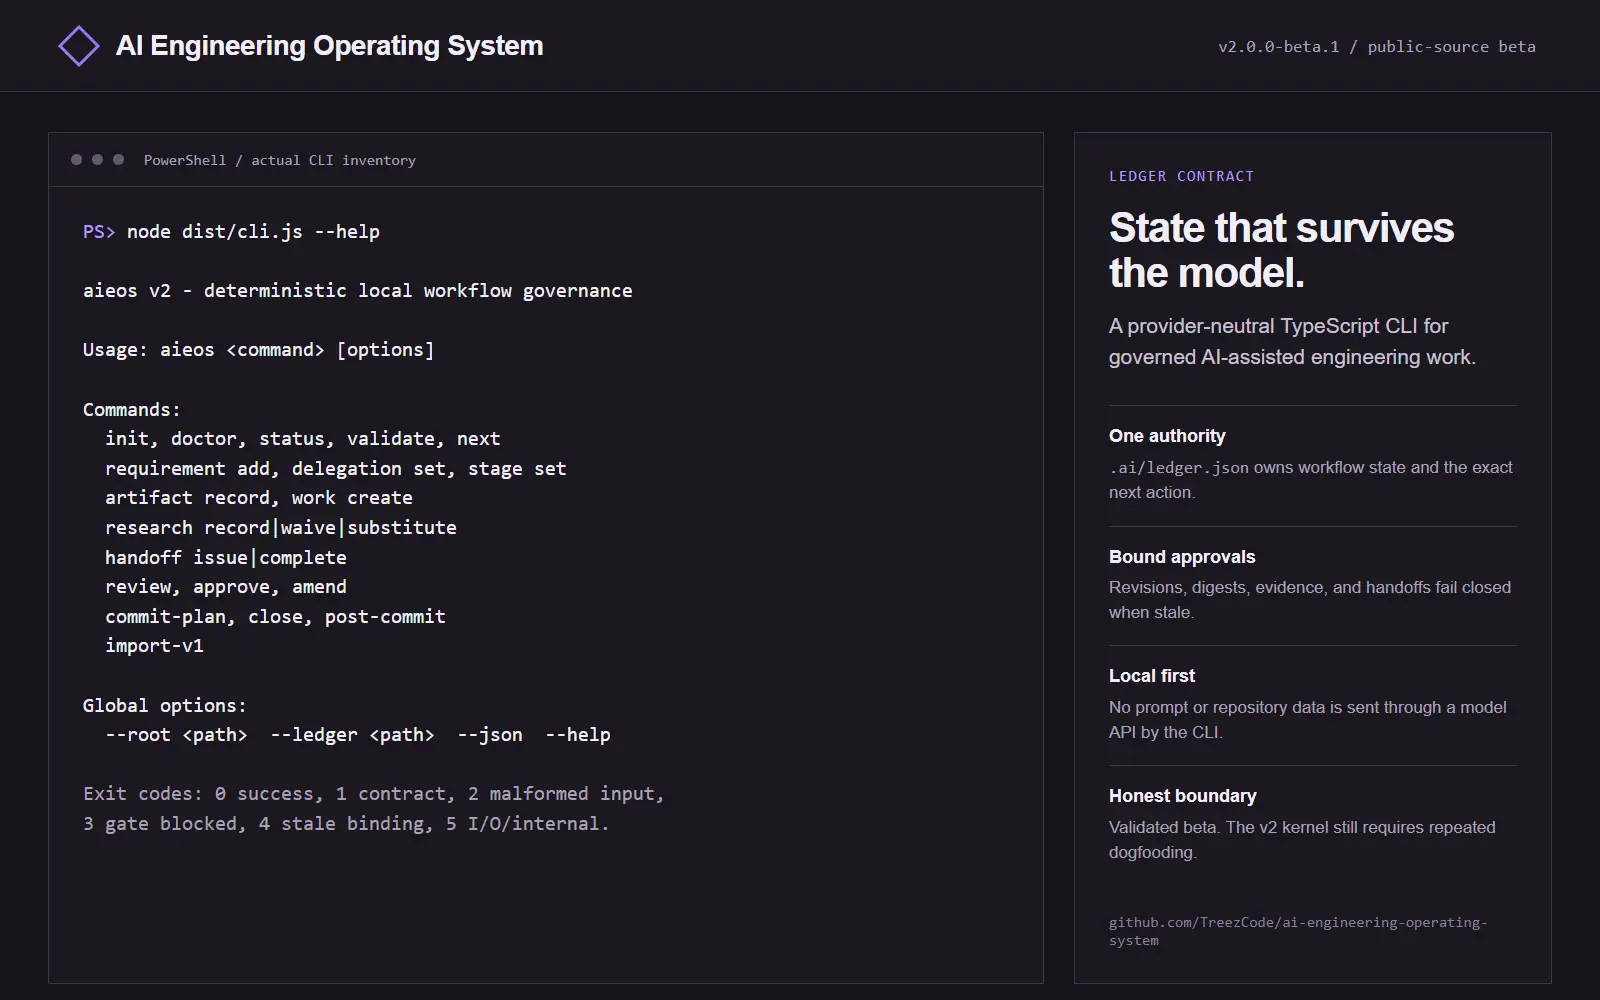Click the middle terminal window dot
The width and height of the screenshot is (1600, 1000).
[x=97, y=160]
